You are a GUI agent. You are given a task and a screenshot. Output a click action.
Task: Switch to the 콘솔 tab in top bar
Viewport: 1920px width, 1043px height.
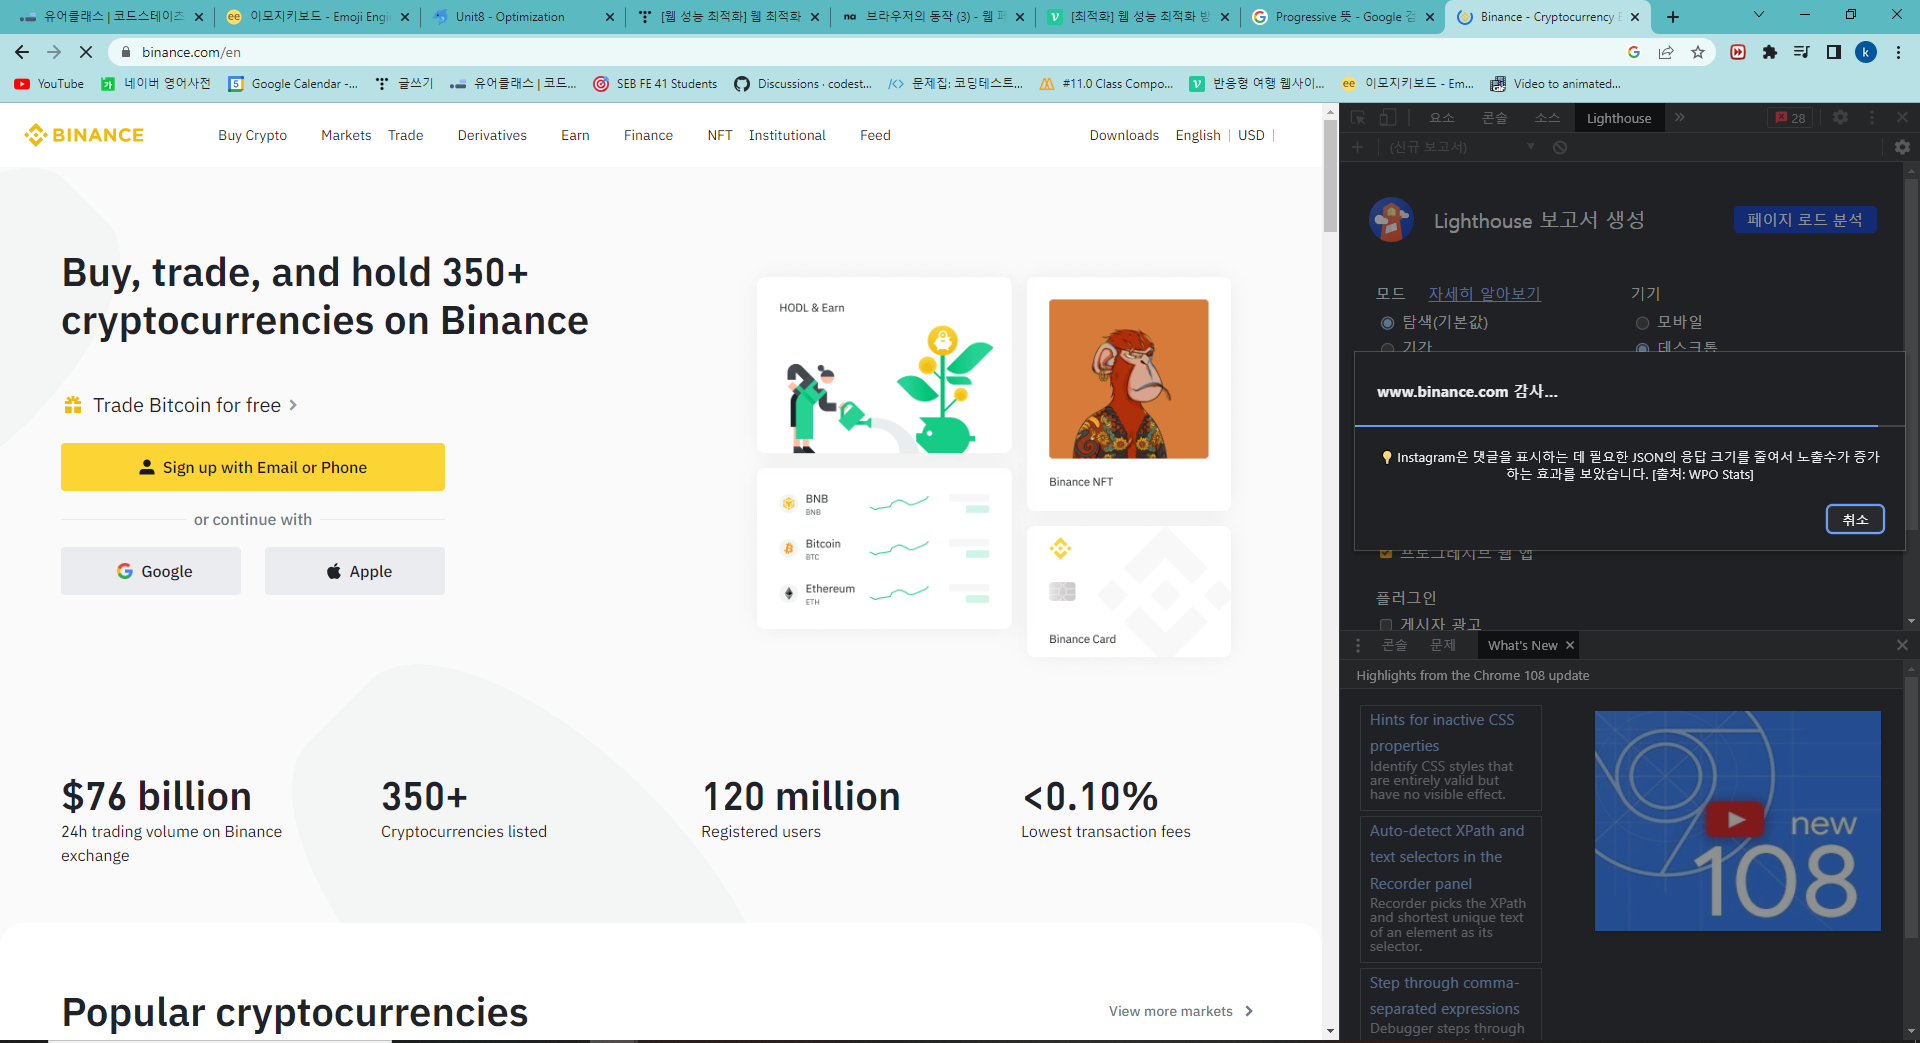pyautogui.click(x=1495, y=118)
